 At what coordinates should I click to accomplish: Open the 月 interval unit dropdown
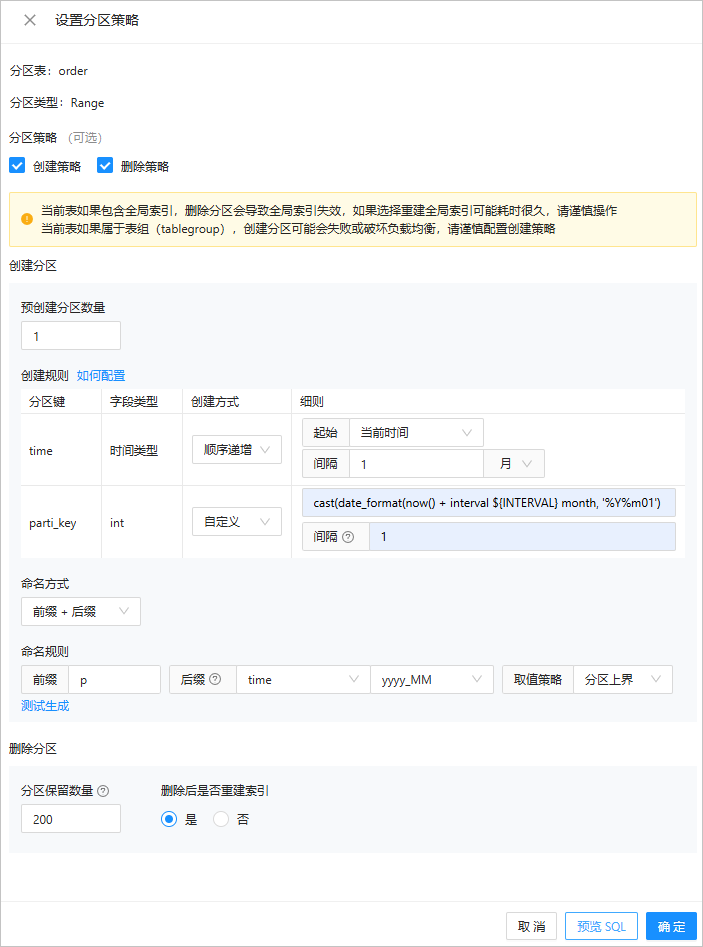(514, 464)
